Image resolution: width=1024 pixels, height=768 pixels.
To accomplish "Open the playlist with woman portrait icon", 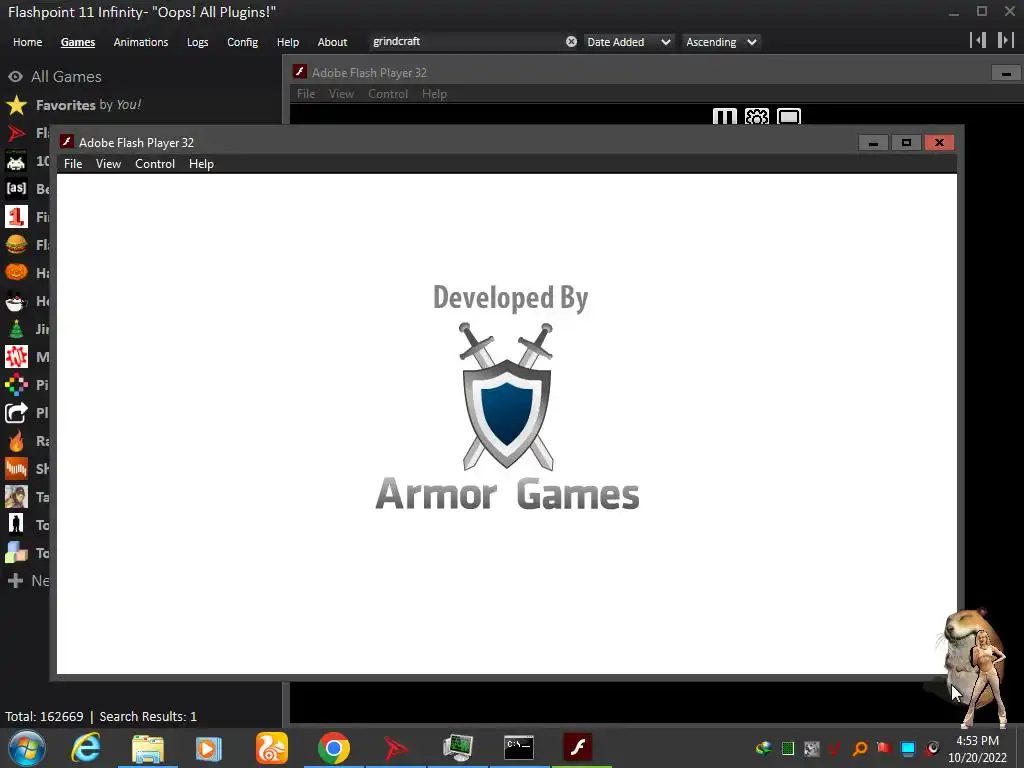I will [x=16, y=497].
